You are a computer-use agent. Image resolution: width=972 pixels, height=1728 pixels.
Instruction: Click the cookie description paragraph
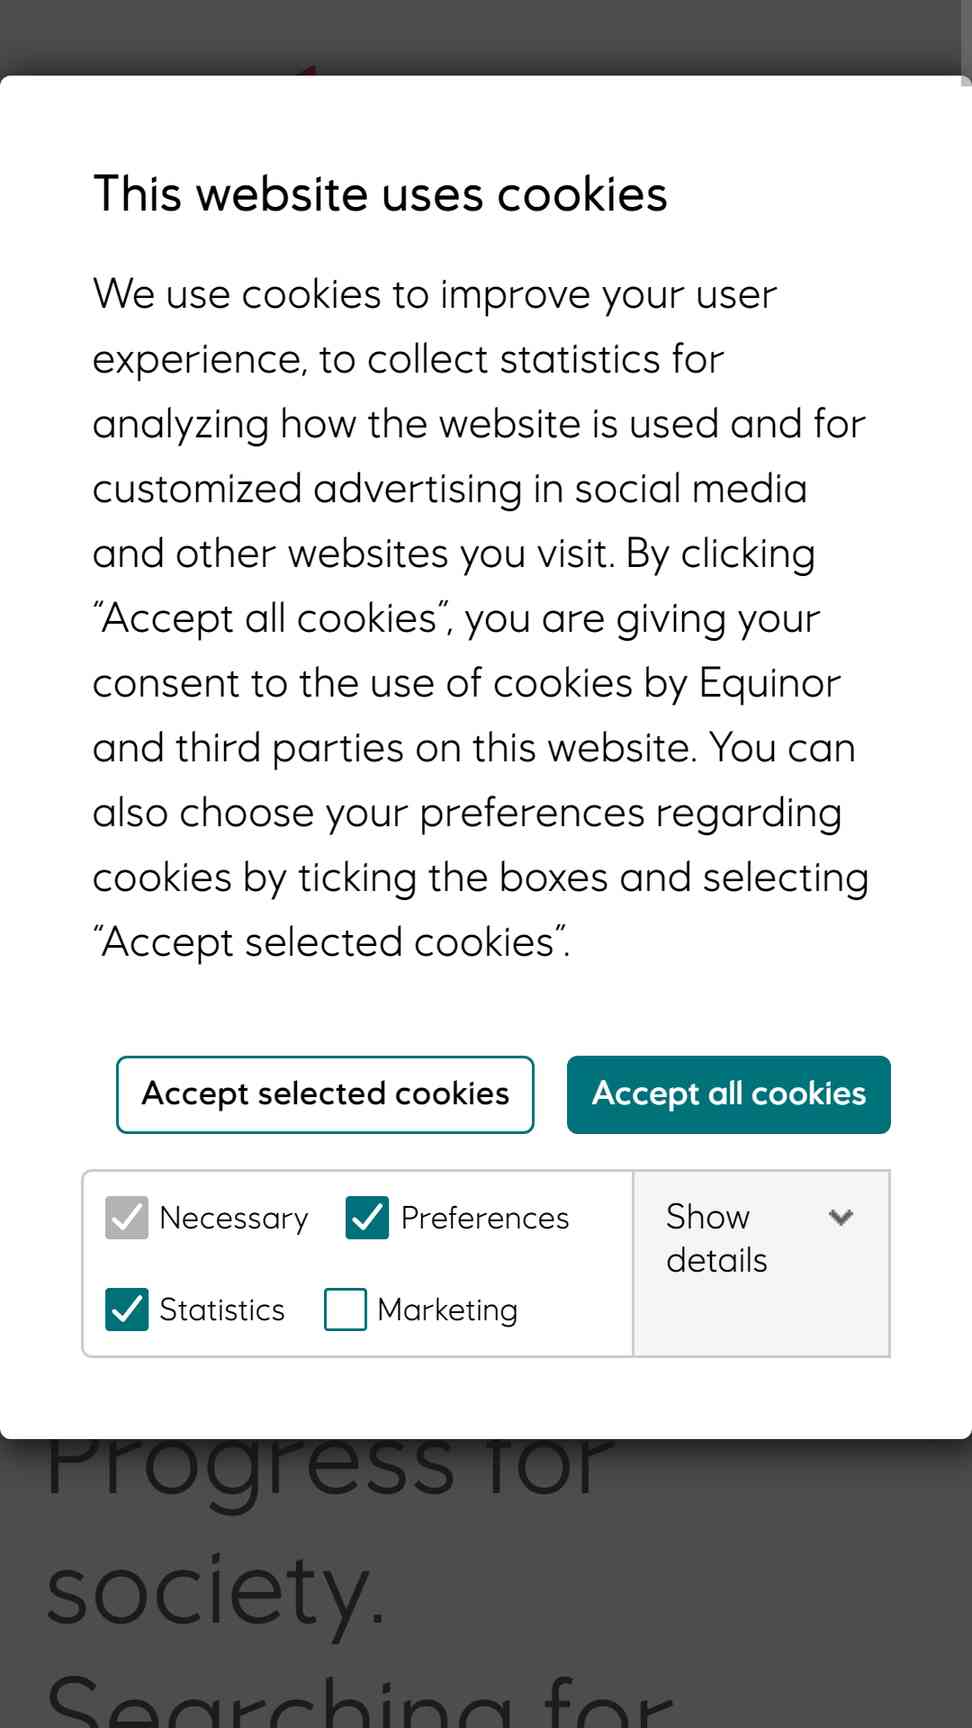pos(481,618)
